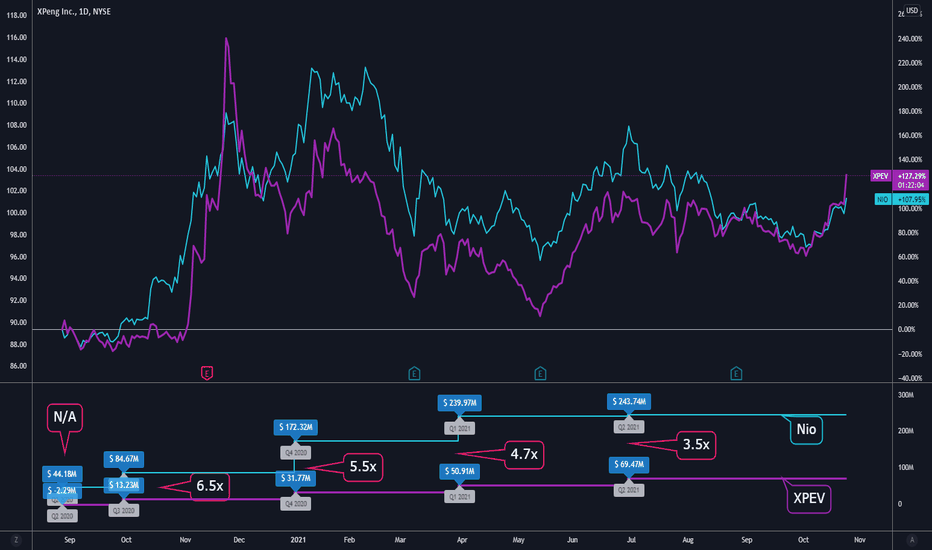932x550 pixels.
Task: Select the 3.5x callout annotation
Action: click(696, 445)
